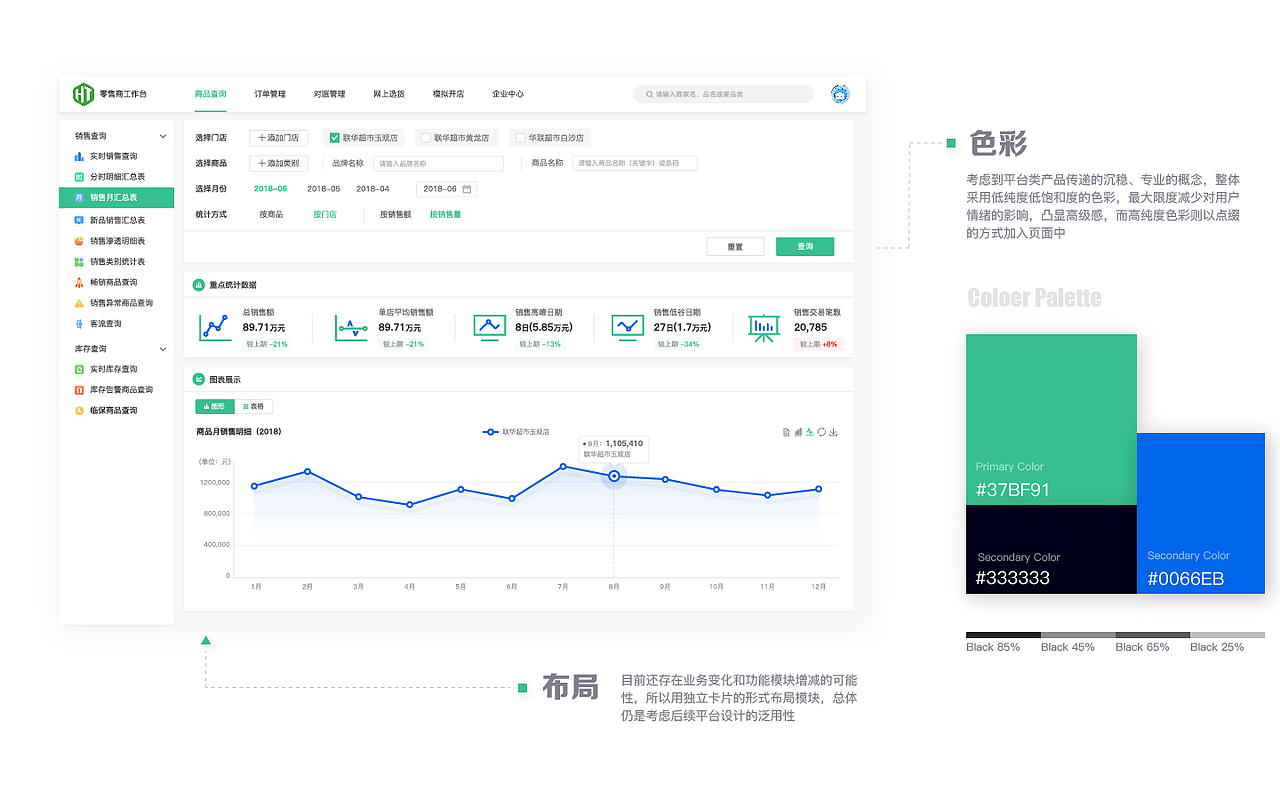
Task: Focus the header merchant search field
Action: coord(724,94)
